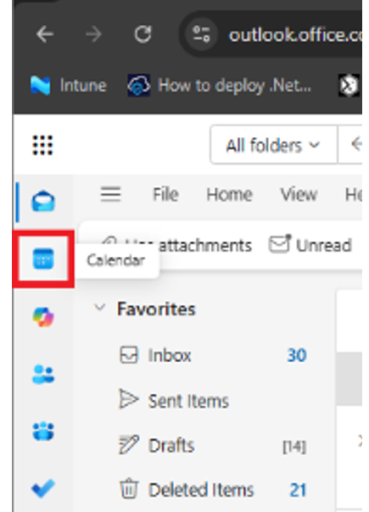Open the 'How to deploy .Net...' bookmark

tap(220, 86)
